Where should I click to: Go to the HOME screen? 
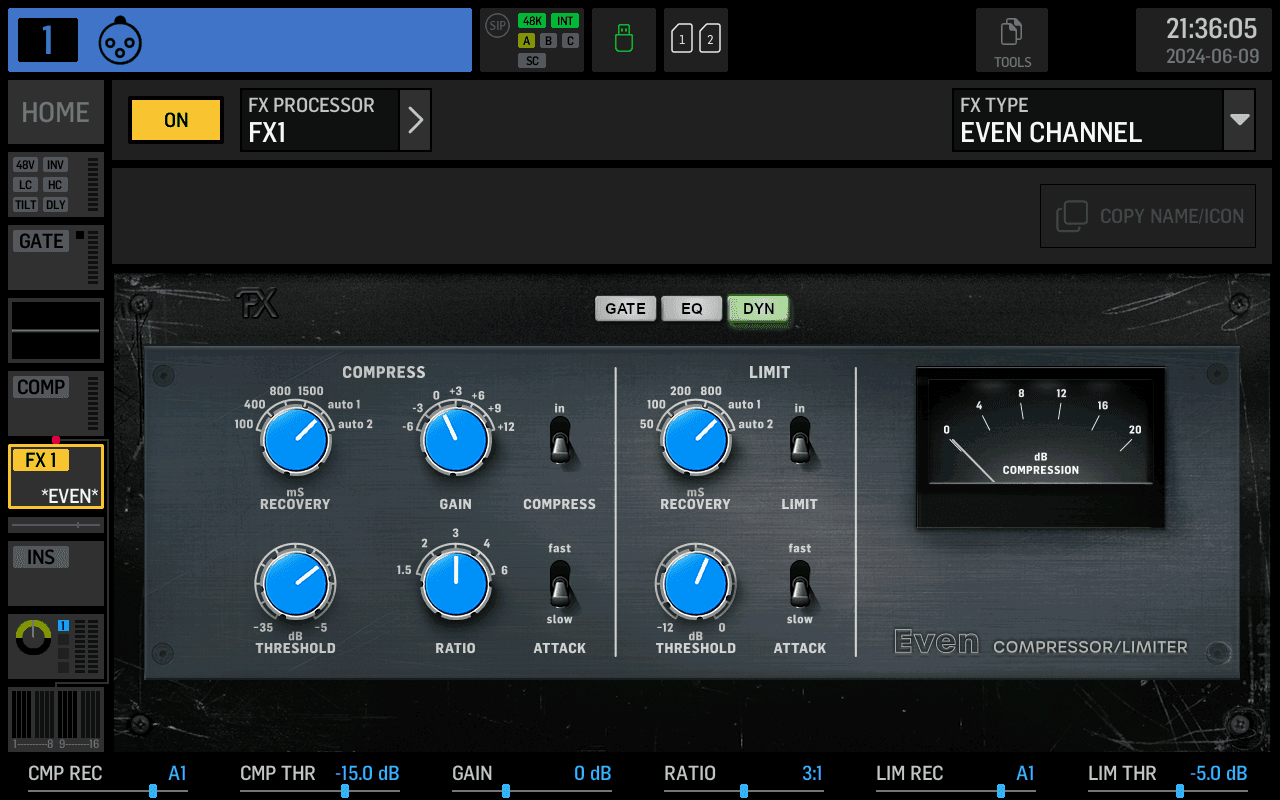tap(56, 112)
